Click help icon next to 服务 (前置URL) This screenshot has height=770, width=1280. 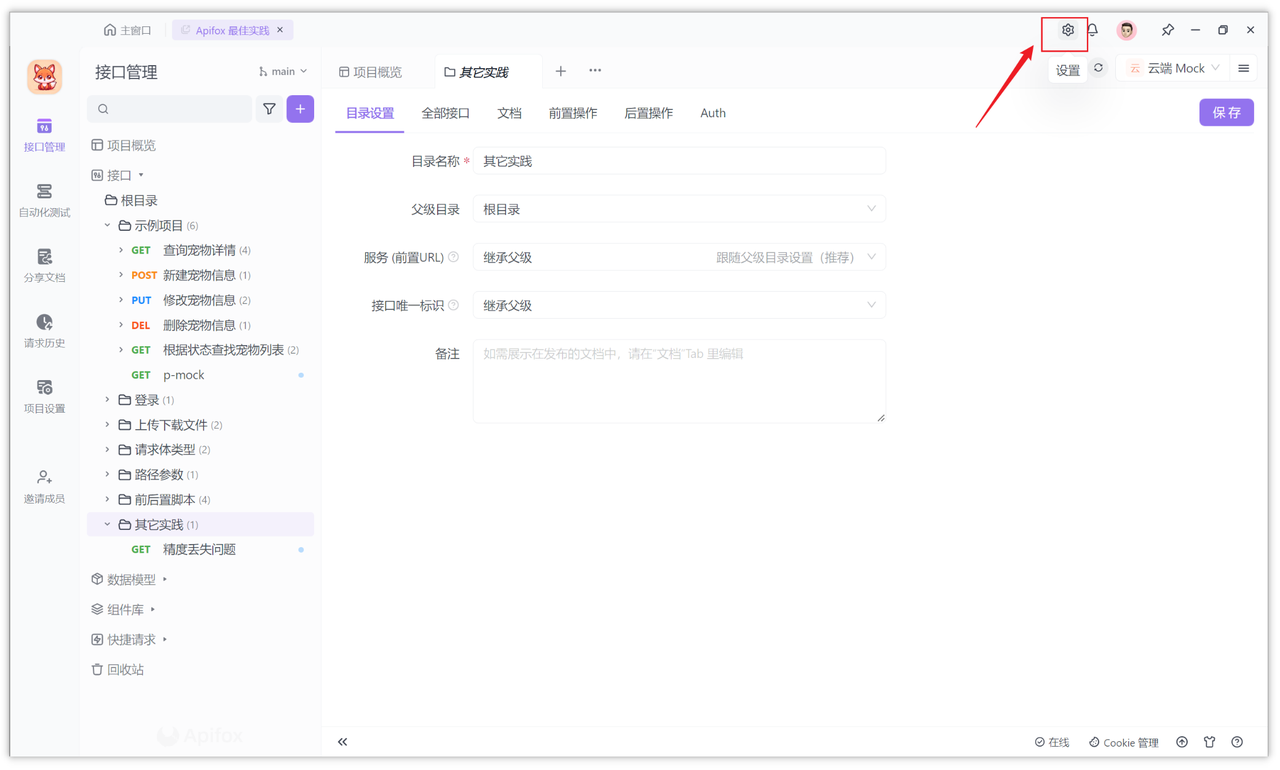pyautogui.click(x=454, y=257)
